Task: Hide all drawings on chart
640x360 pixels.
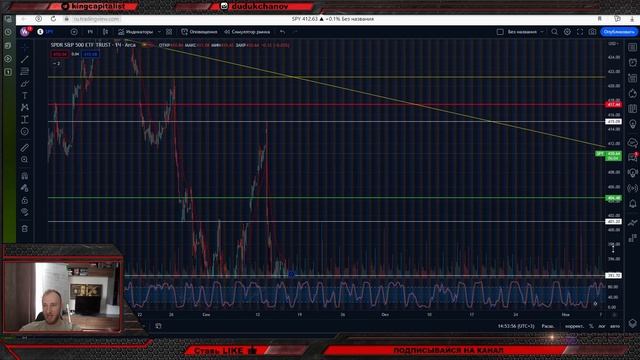Action: [x=24, y=212]
